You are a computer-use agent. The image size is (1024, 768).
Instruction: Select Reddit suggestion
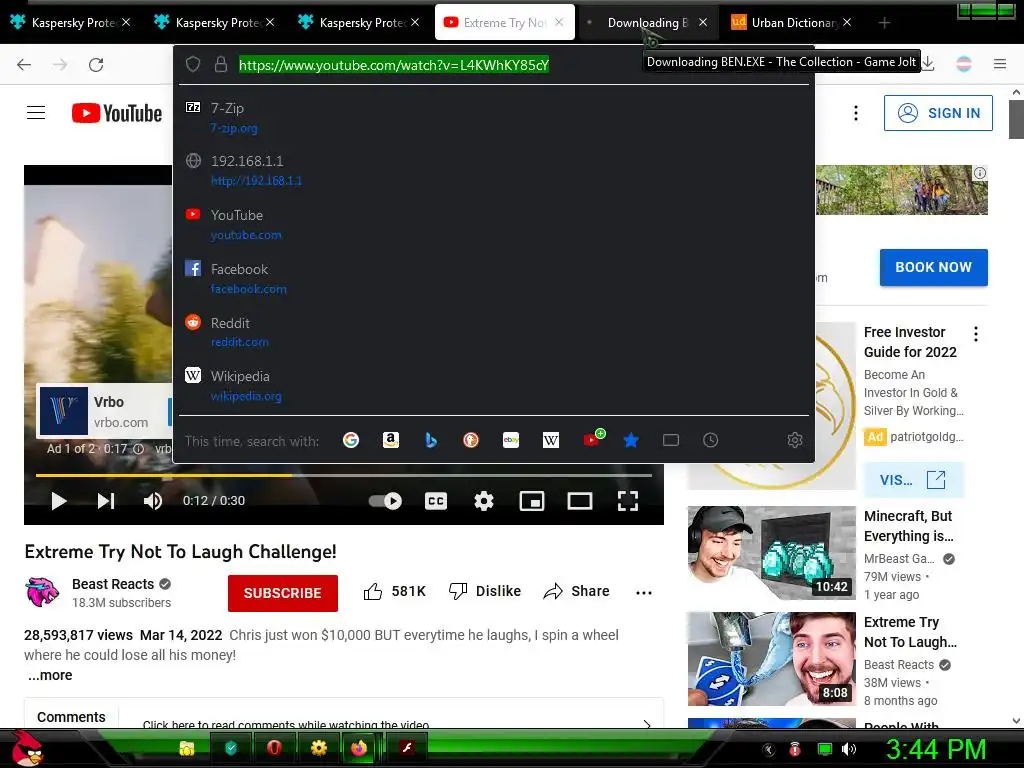click(x=494, y=332)
